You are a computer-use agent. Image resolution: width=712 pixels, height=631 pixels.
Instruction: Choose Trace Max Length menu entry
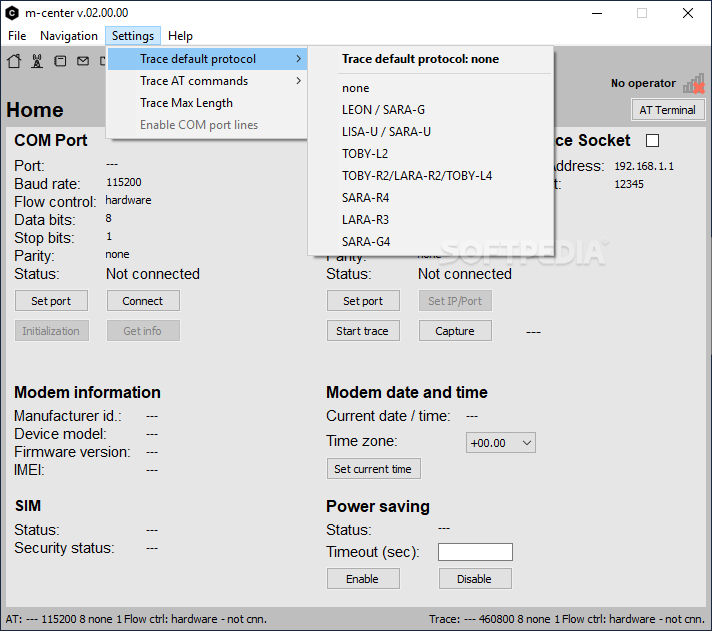coord(207,103)
